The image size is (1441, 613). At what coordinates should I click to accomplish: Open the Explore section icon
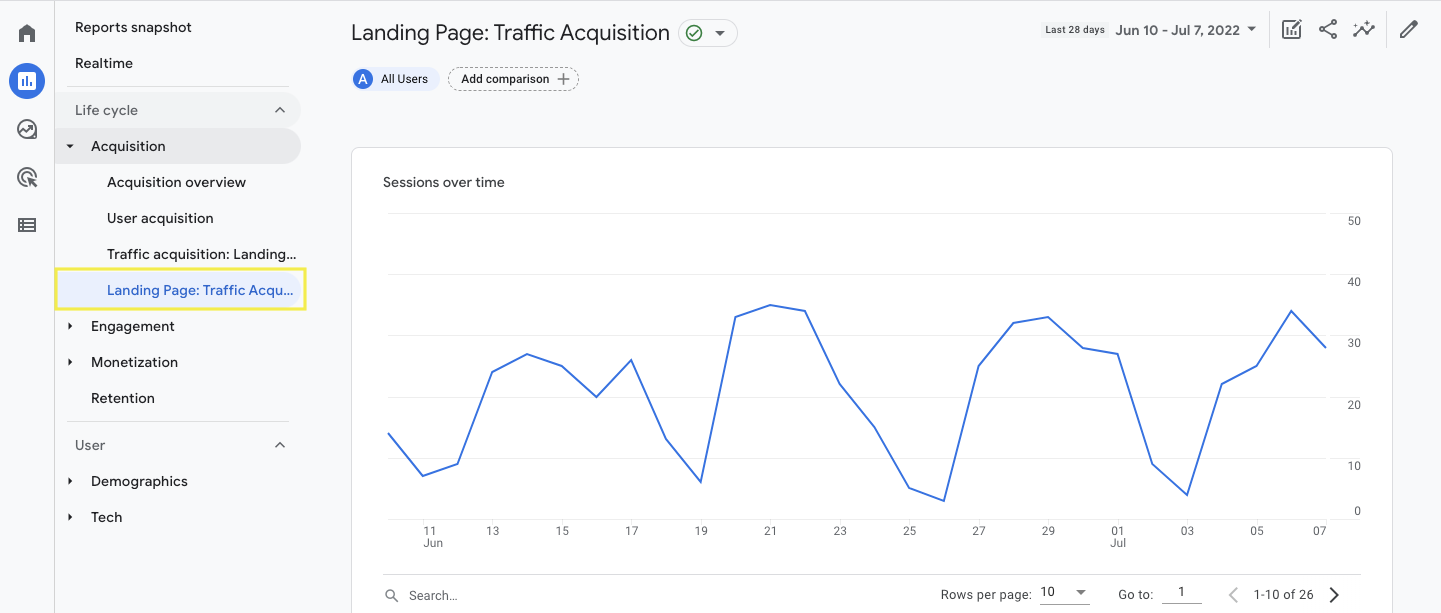tap(26, 129)
